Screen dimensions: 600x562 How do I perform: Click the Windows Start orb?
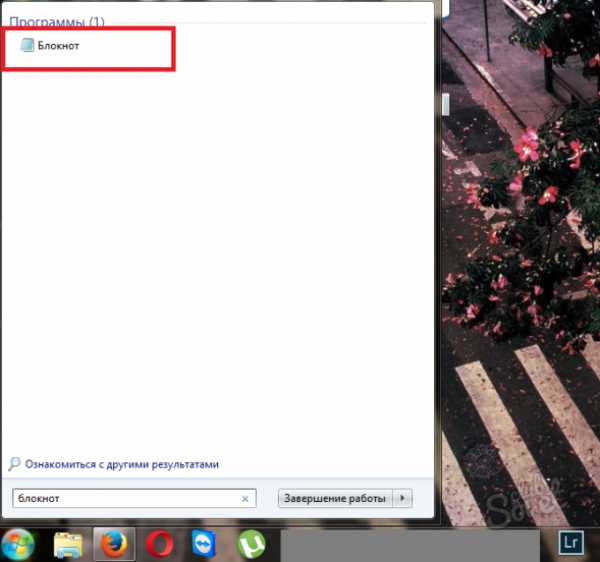coord(18,544)
